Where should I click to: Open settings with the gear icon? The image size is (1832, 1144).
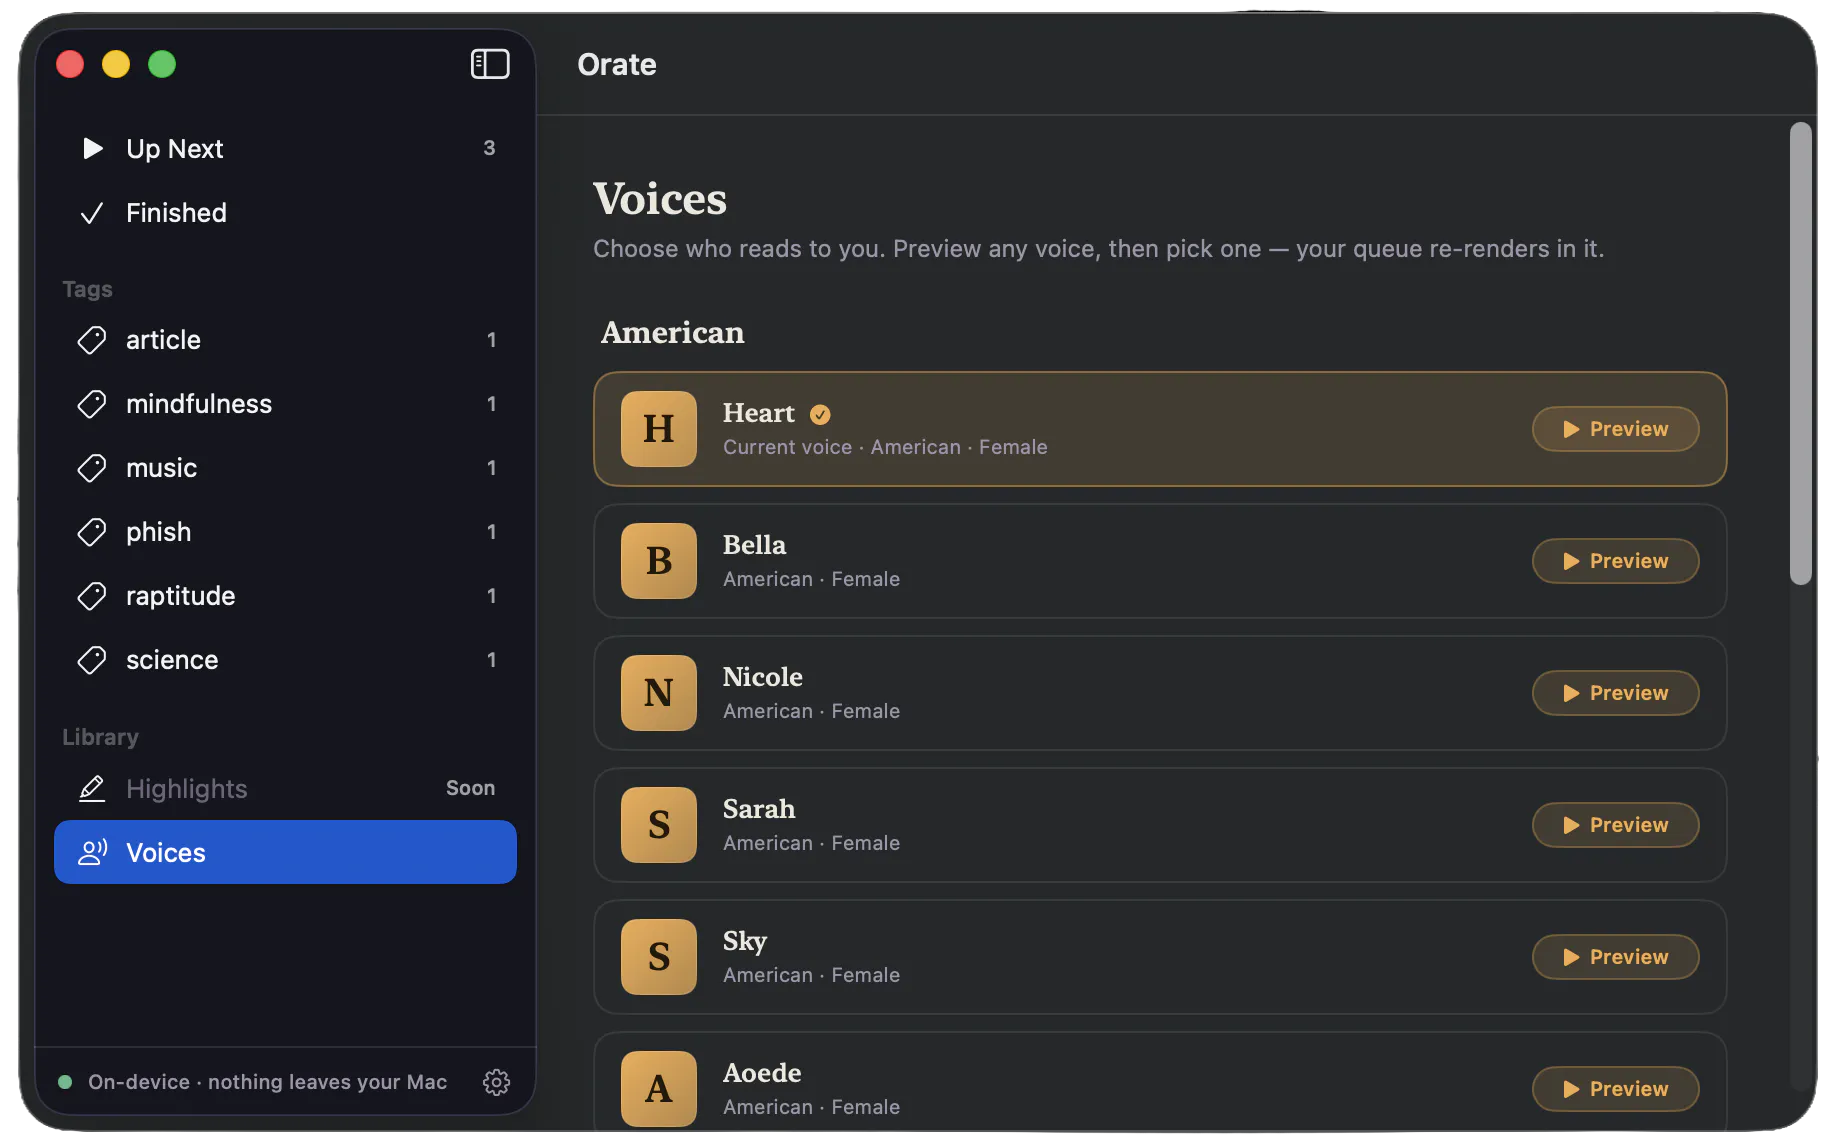(x=496, y=1082)
